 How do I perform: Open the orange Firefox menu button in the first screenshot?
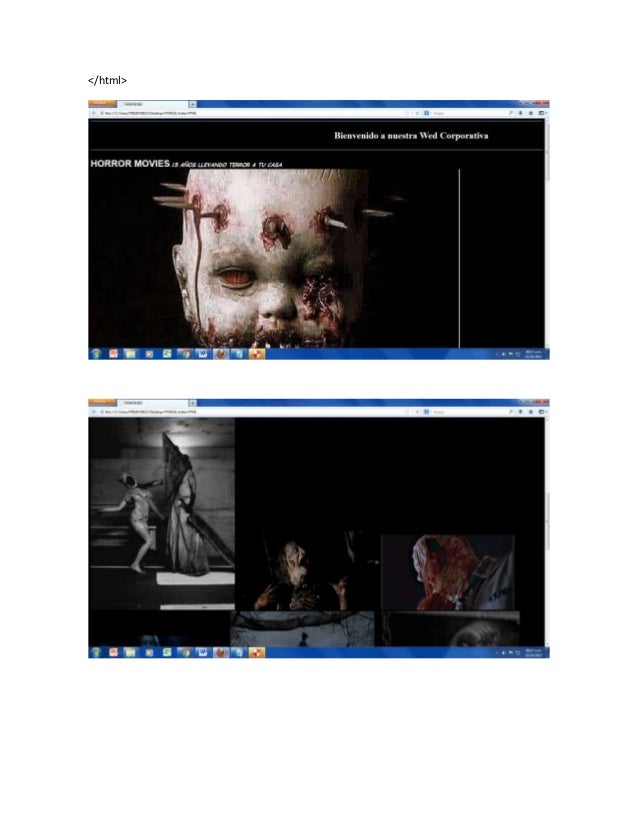click(x=102, y=103)
